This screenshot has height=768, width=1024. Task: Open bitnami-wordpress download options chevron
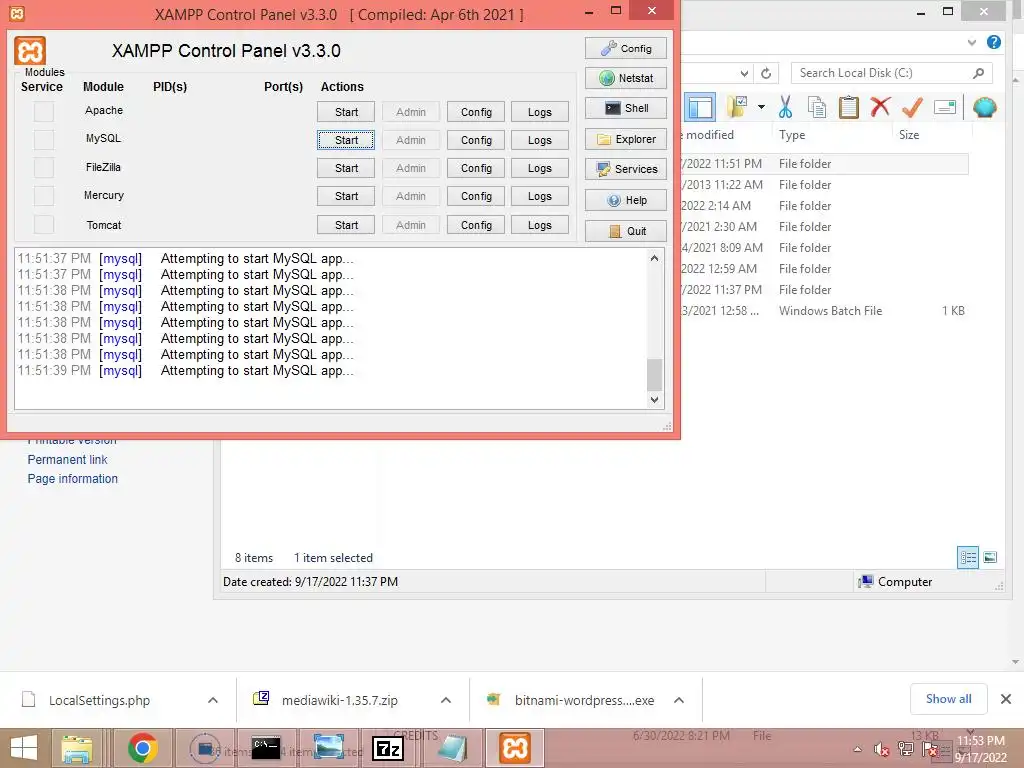(679, 700)
